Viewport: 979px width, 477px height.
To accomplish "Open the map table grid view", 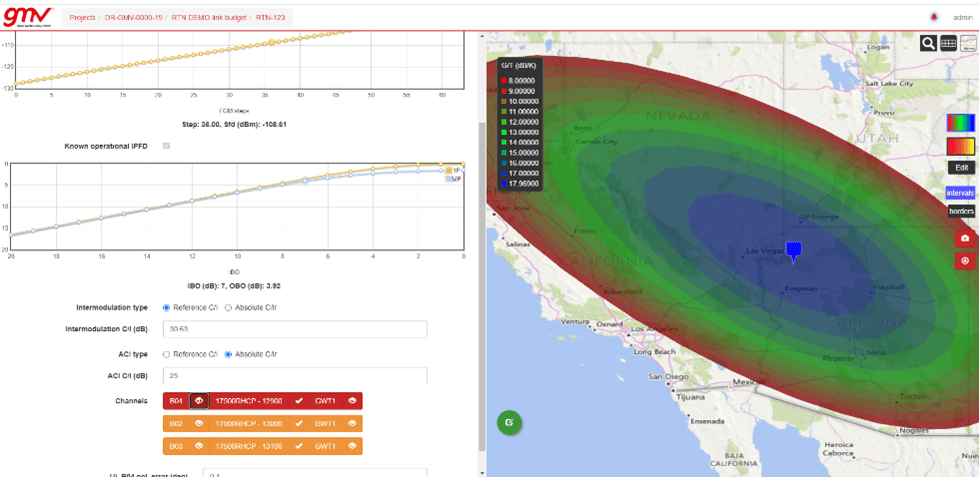I will coord(948,43).
